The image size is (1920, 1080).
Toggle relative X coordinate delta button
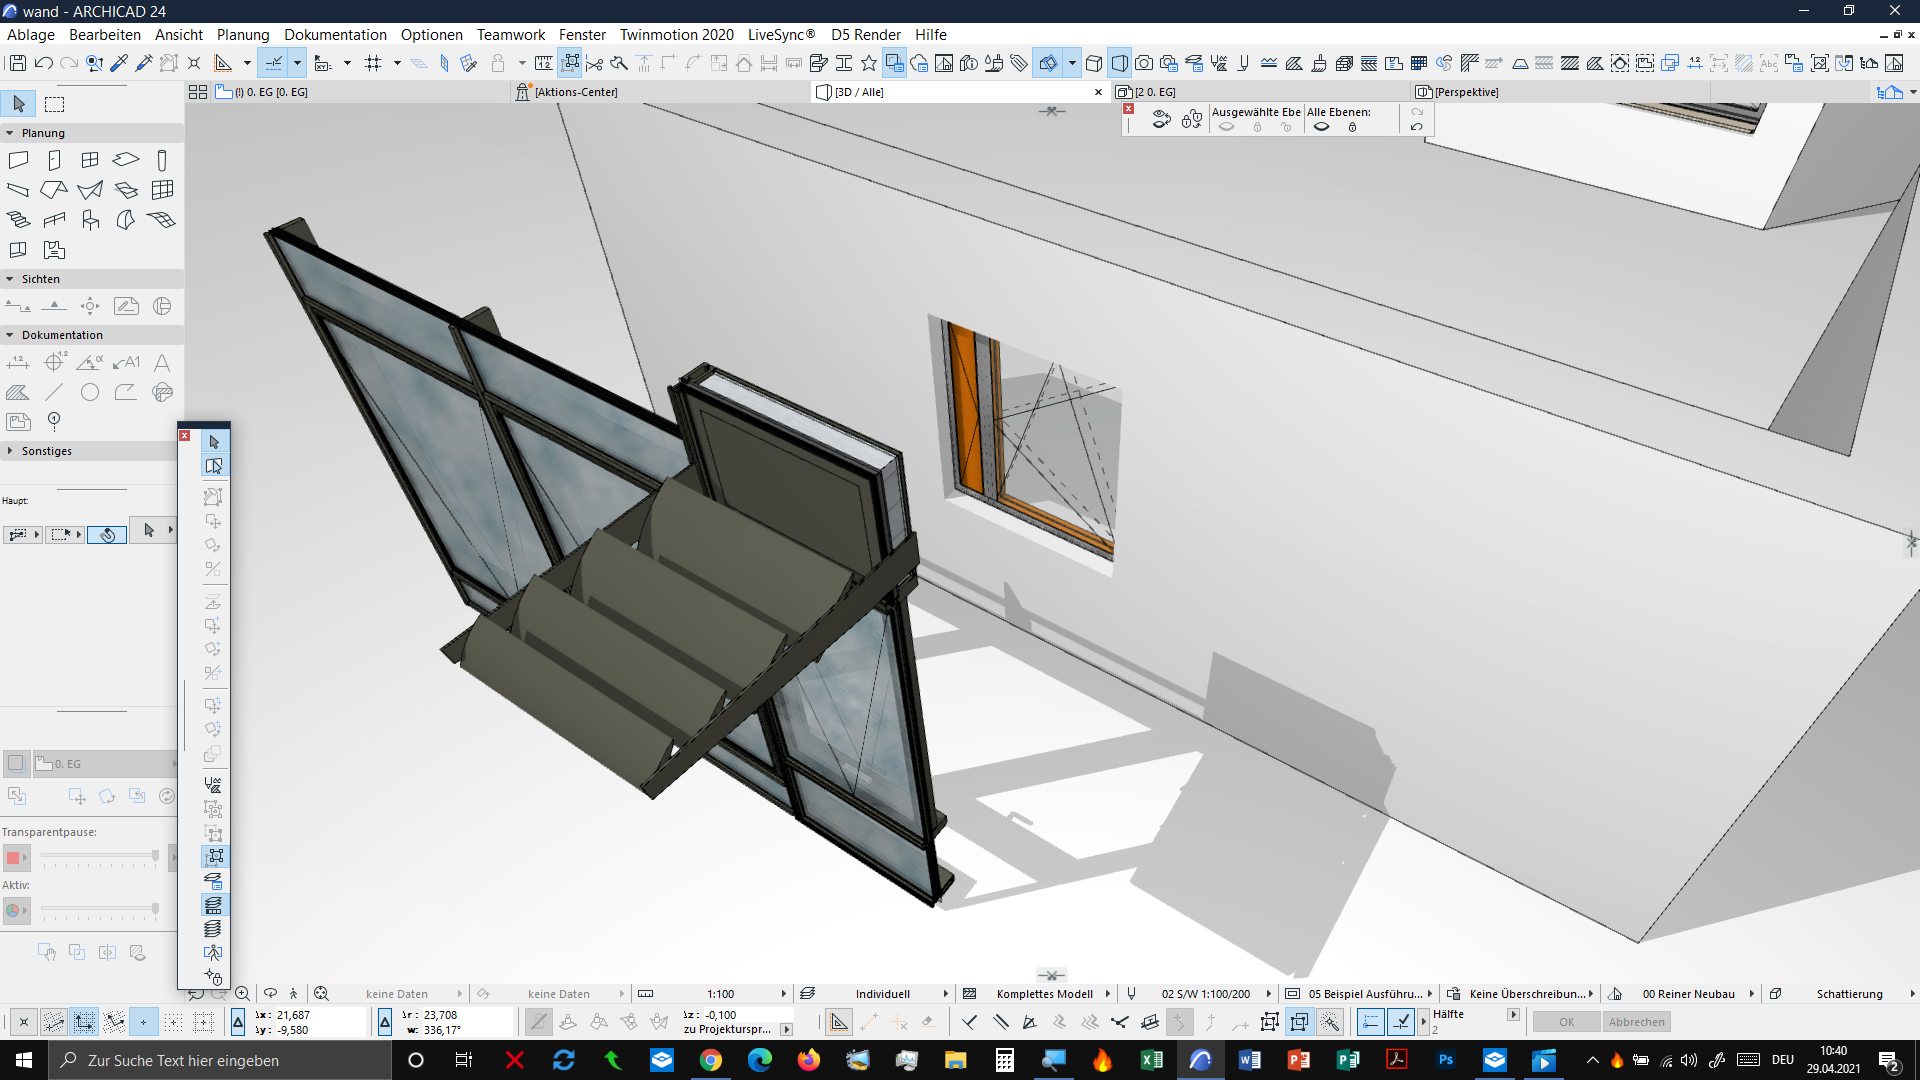(237, 1021)
